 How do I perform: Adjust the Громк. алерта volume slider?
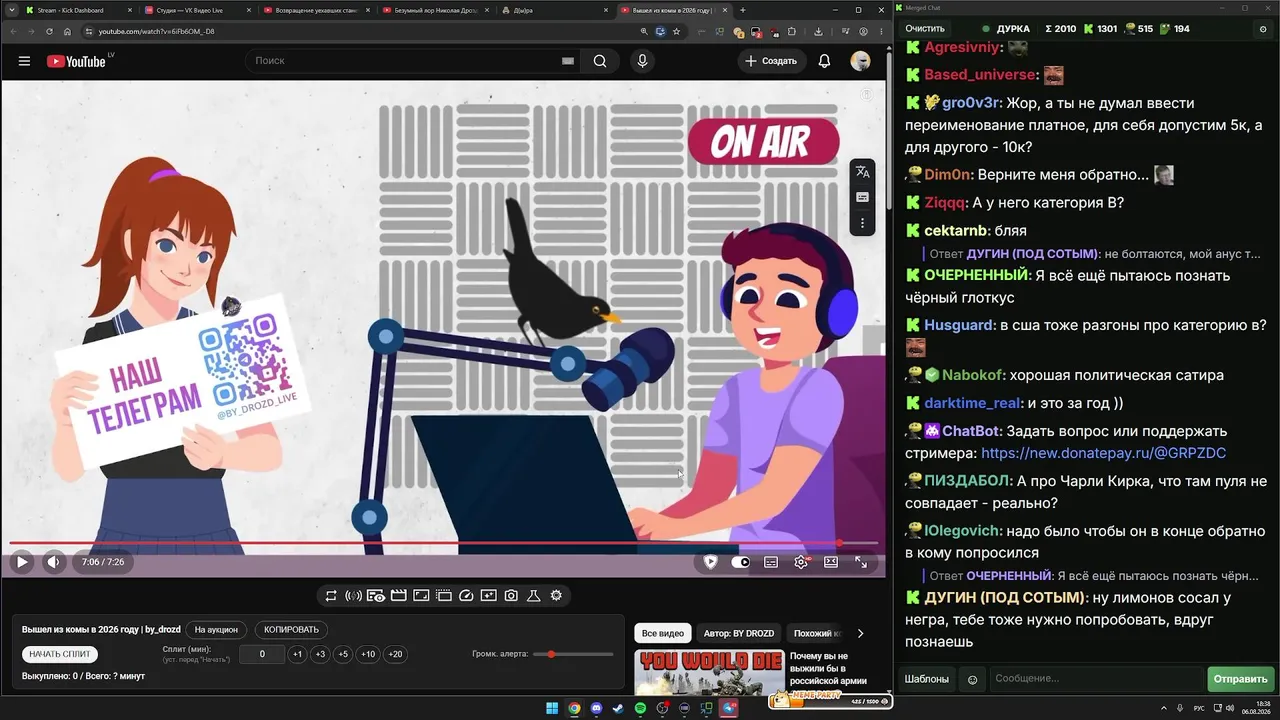click(575, 654)
